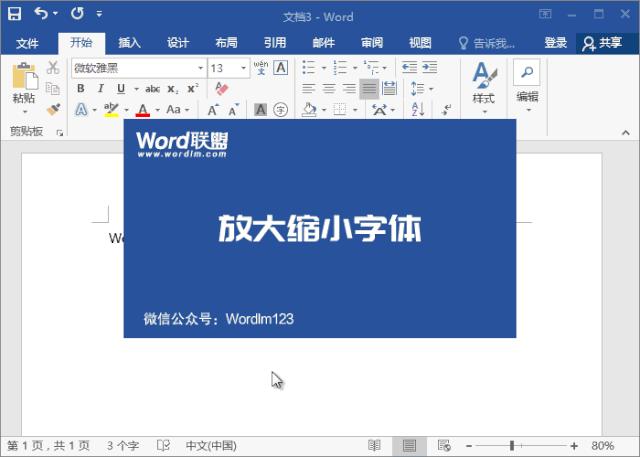Apply borders grid icon
The image size is (640, 457).
coord(340,109)
